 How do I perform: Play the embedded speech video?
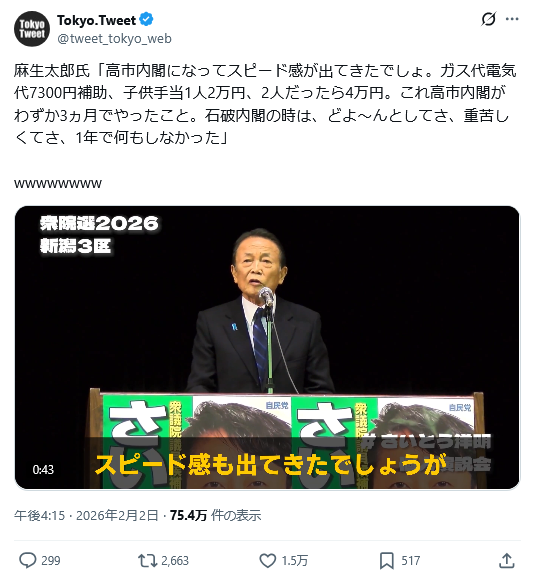coord(267,347)
